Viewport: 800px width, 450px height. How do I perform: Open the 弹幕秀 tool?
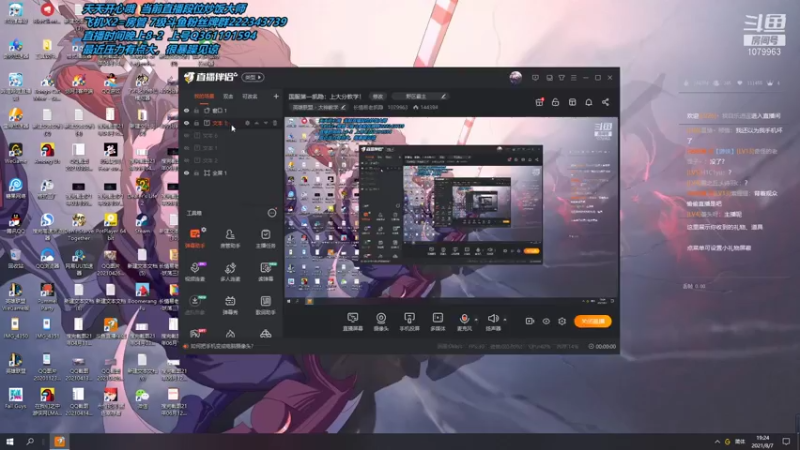tap(230, 305)
